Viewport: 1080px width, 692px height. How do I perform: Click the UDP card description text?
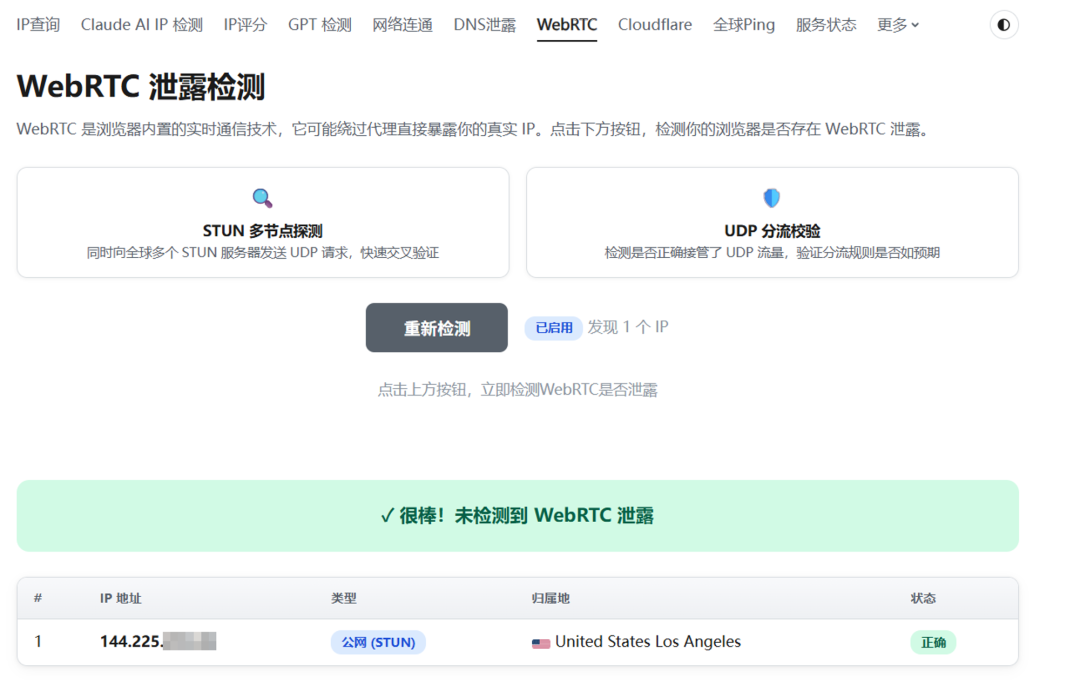coord(772,253)
